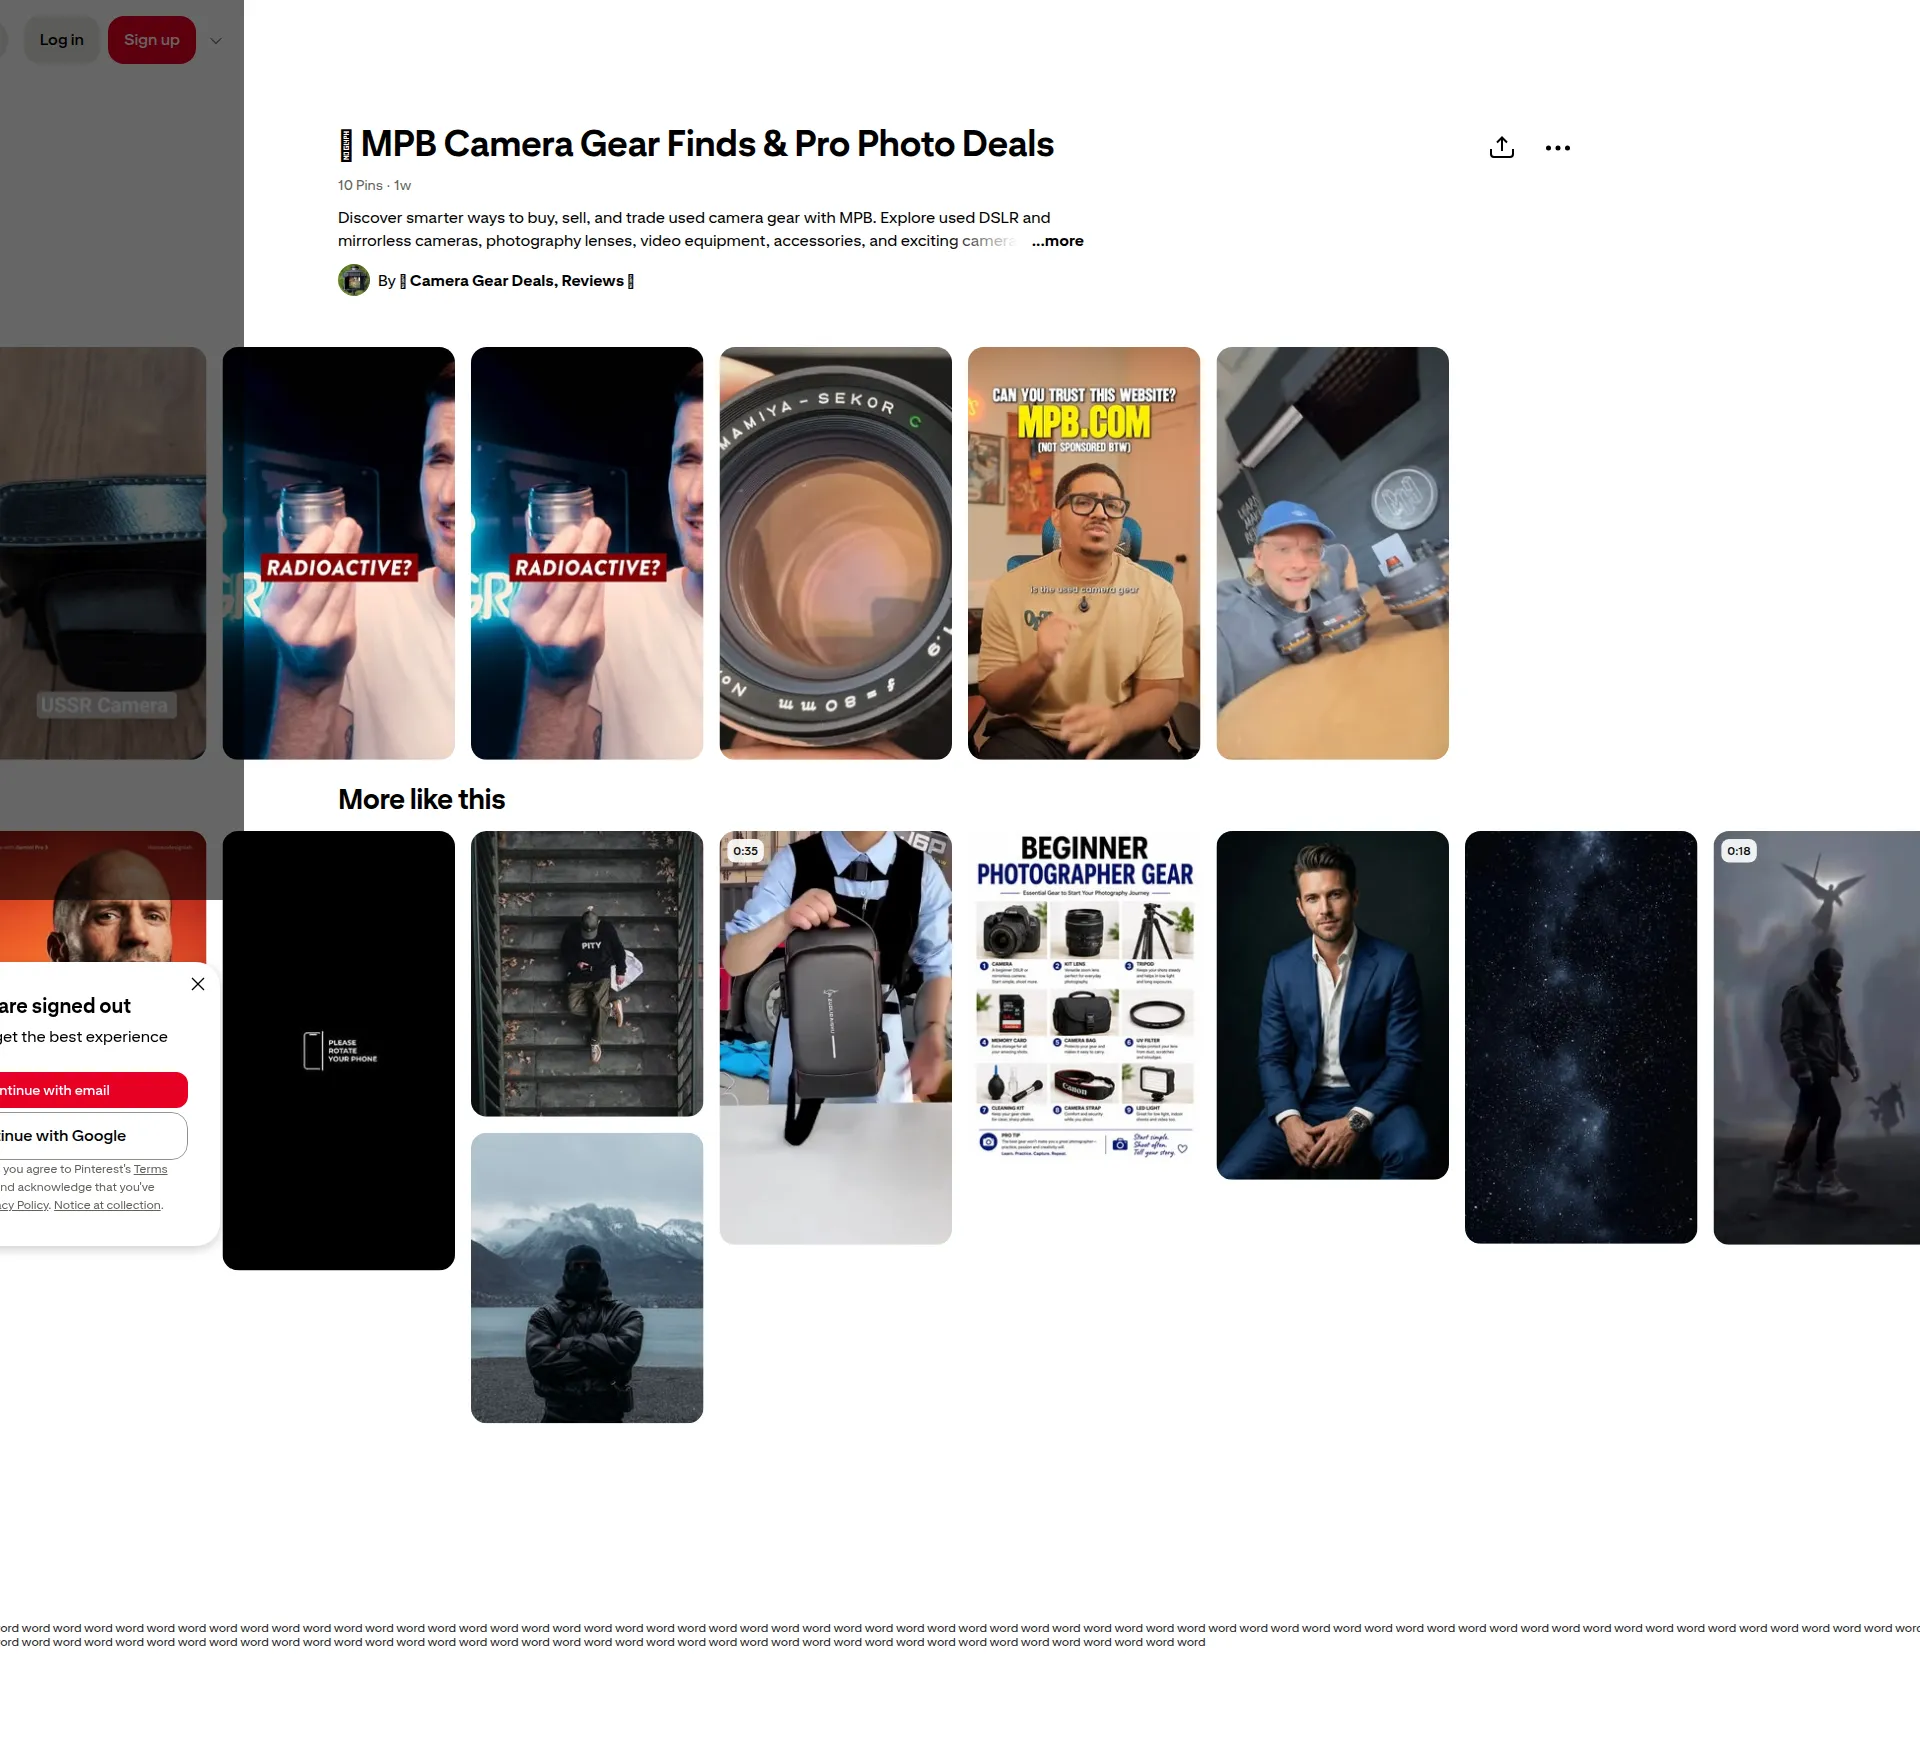Click the Log in button
The width and height of the screenshot is (1920, 1761).
[x=62, y=40]
